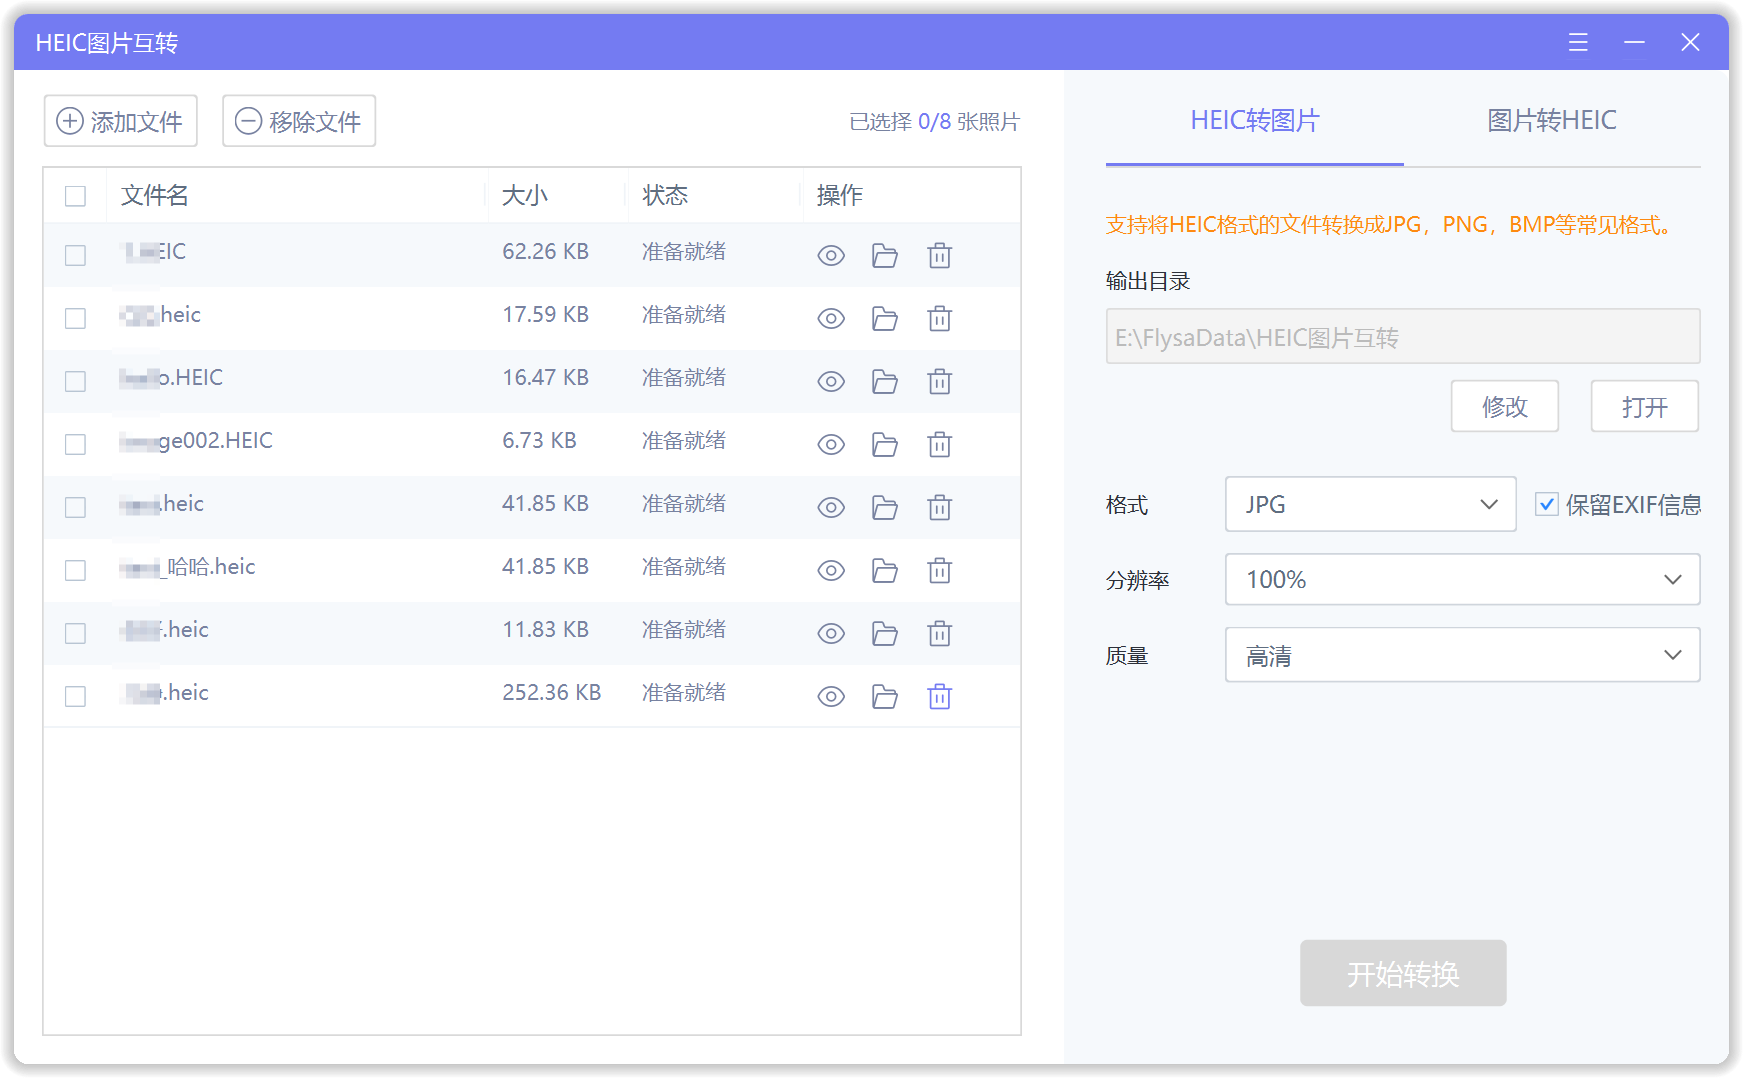This screenshot has height=1078, width=1743.
Task: Check the 17.59 KB file checkbox
Action: point(75,319)
